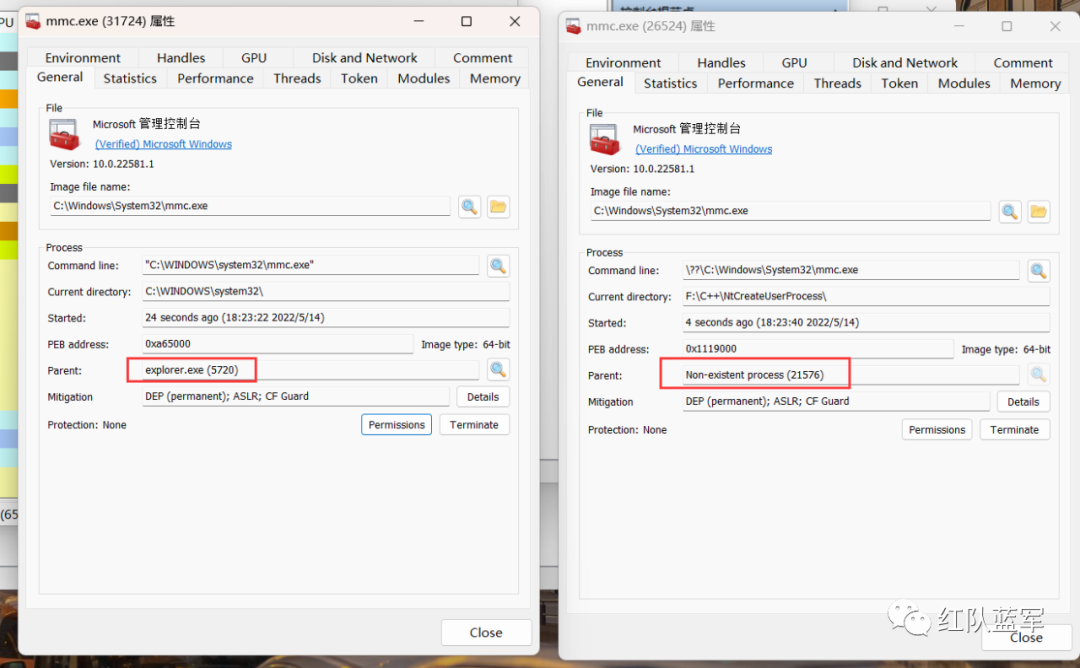Click Details button in mmc.exe (31724) window
Image resolution: width=1080 pixels, height=668 pixels.
click(483, 397)
